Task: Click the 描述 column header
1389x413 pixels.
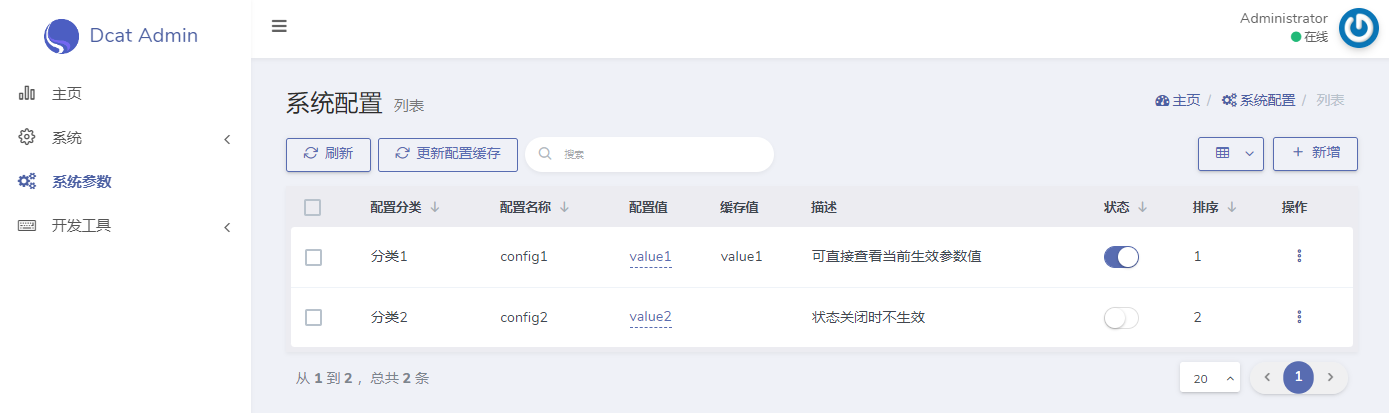Action: pos(824,207)
